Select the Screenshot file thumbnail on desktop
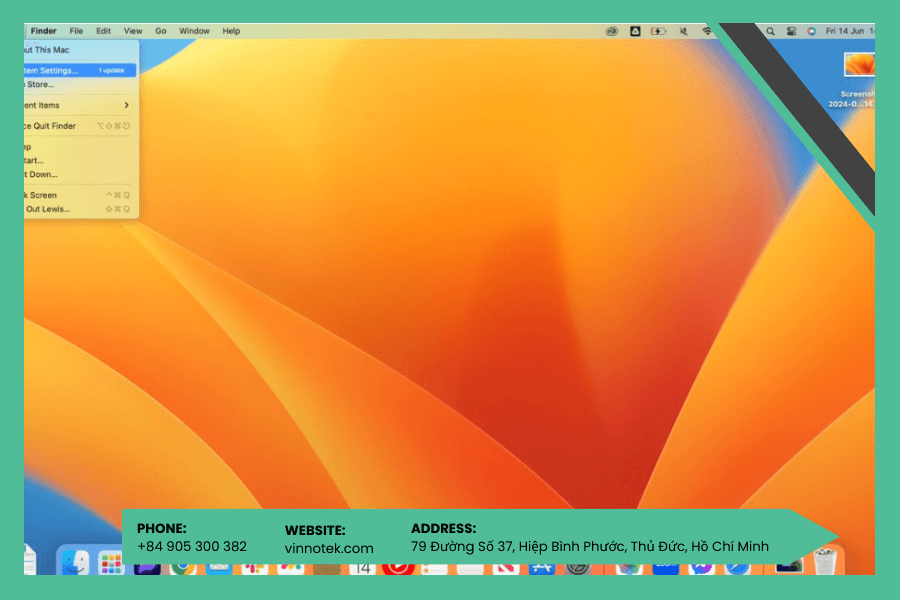The height and width of the screenshot is (600, 900). click(859, 64)
